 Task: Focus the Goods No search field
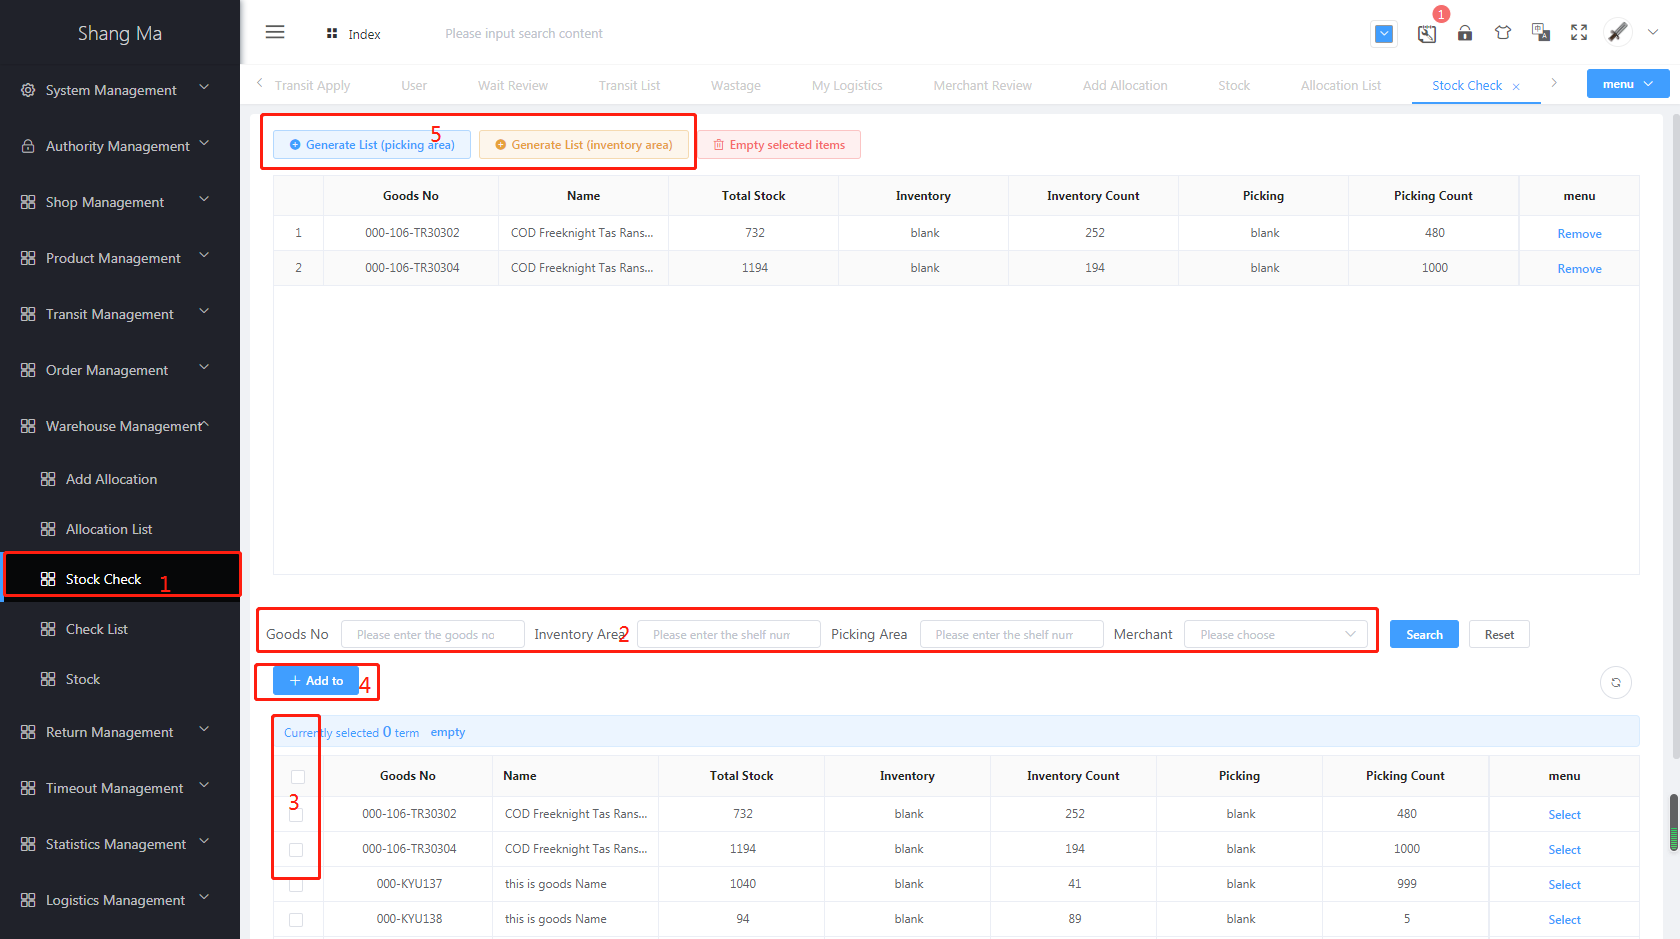(x=433, y=634)
